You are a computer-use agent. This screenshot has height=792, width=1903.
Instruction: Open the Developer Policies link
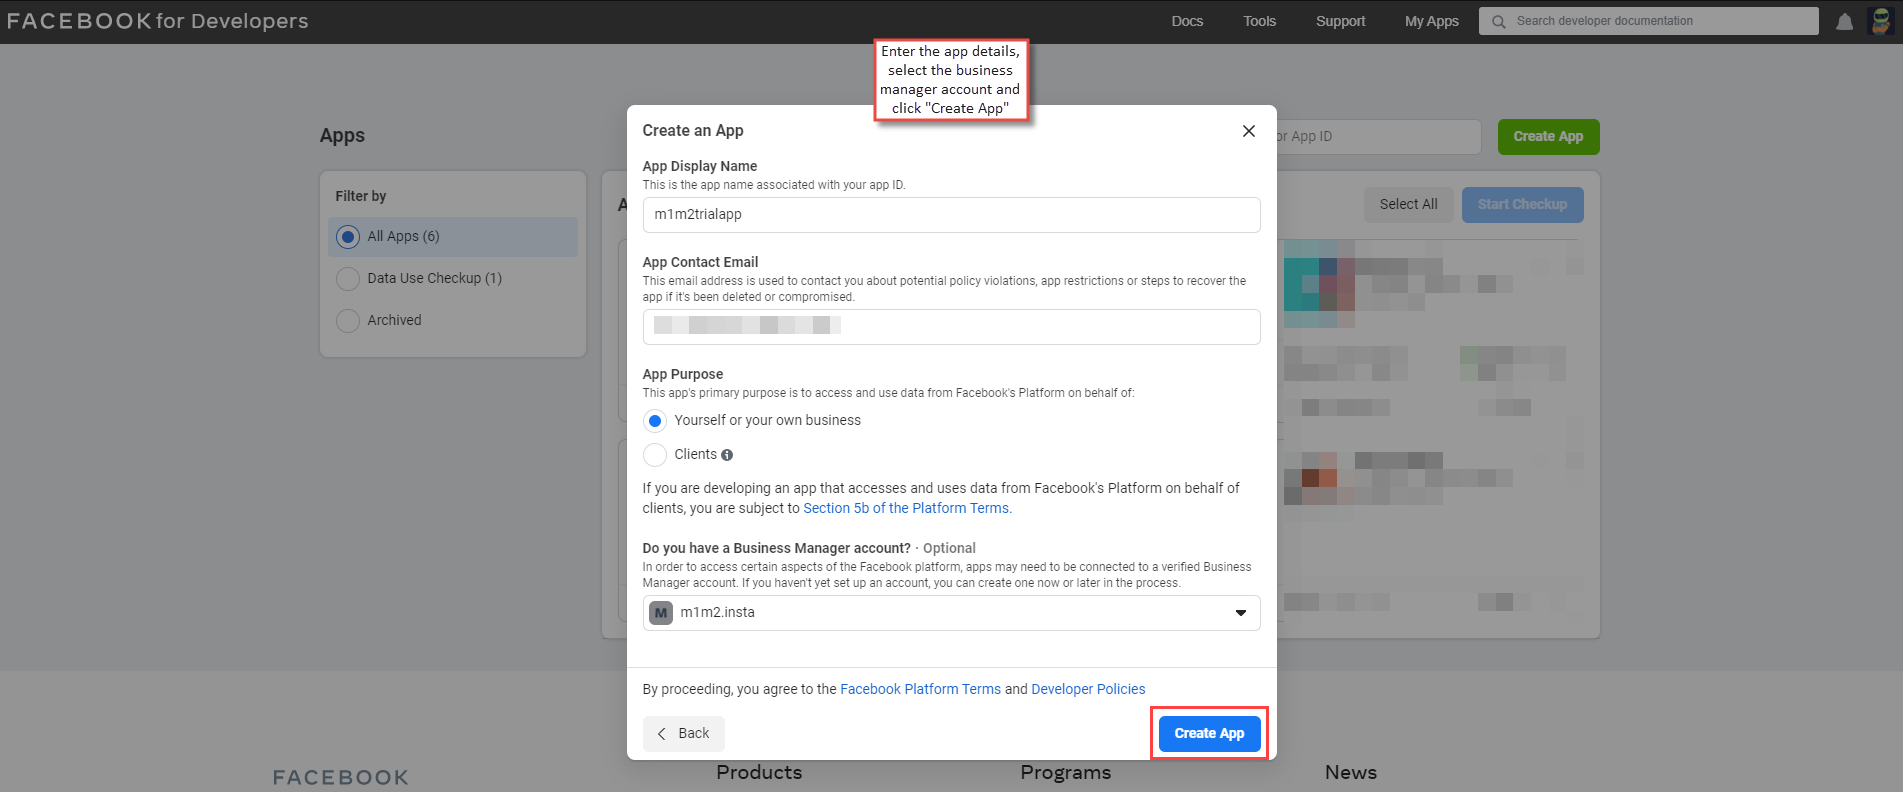tap(1088, 690)
